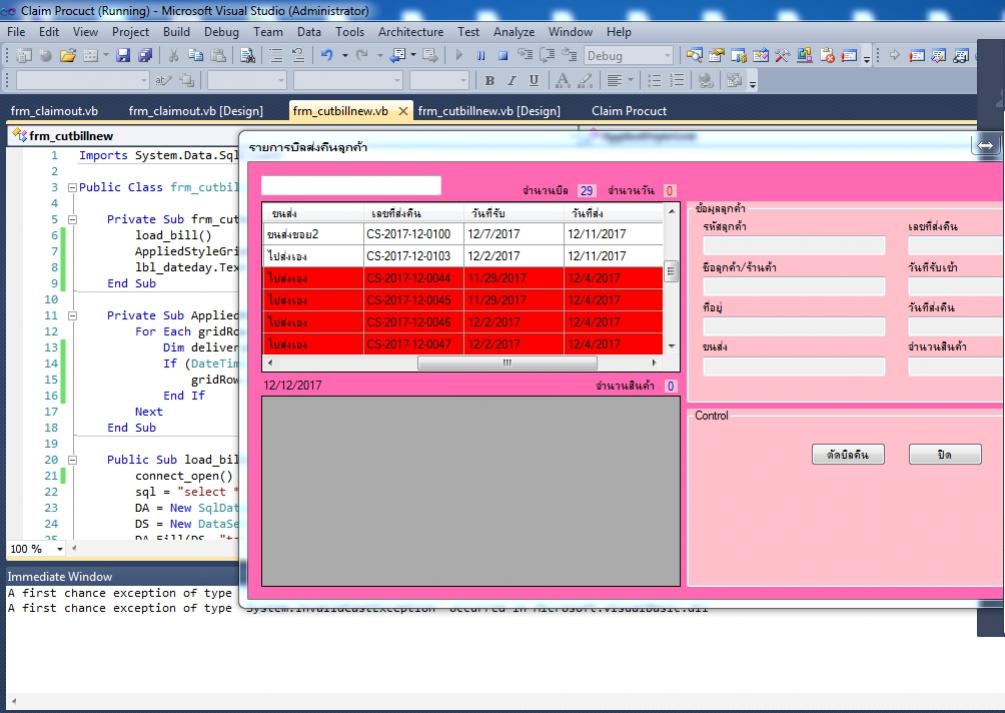1005x713 pixels.
Task: Click the bill grid horizontal scrollbar thumb
Action: click(x=507, y=363)
